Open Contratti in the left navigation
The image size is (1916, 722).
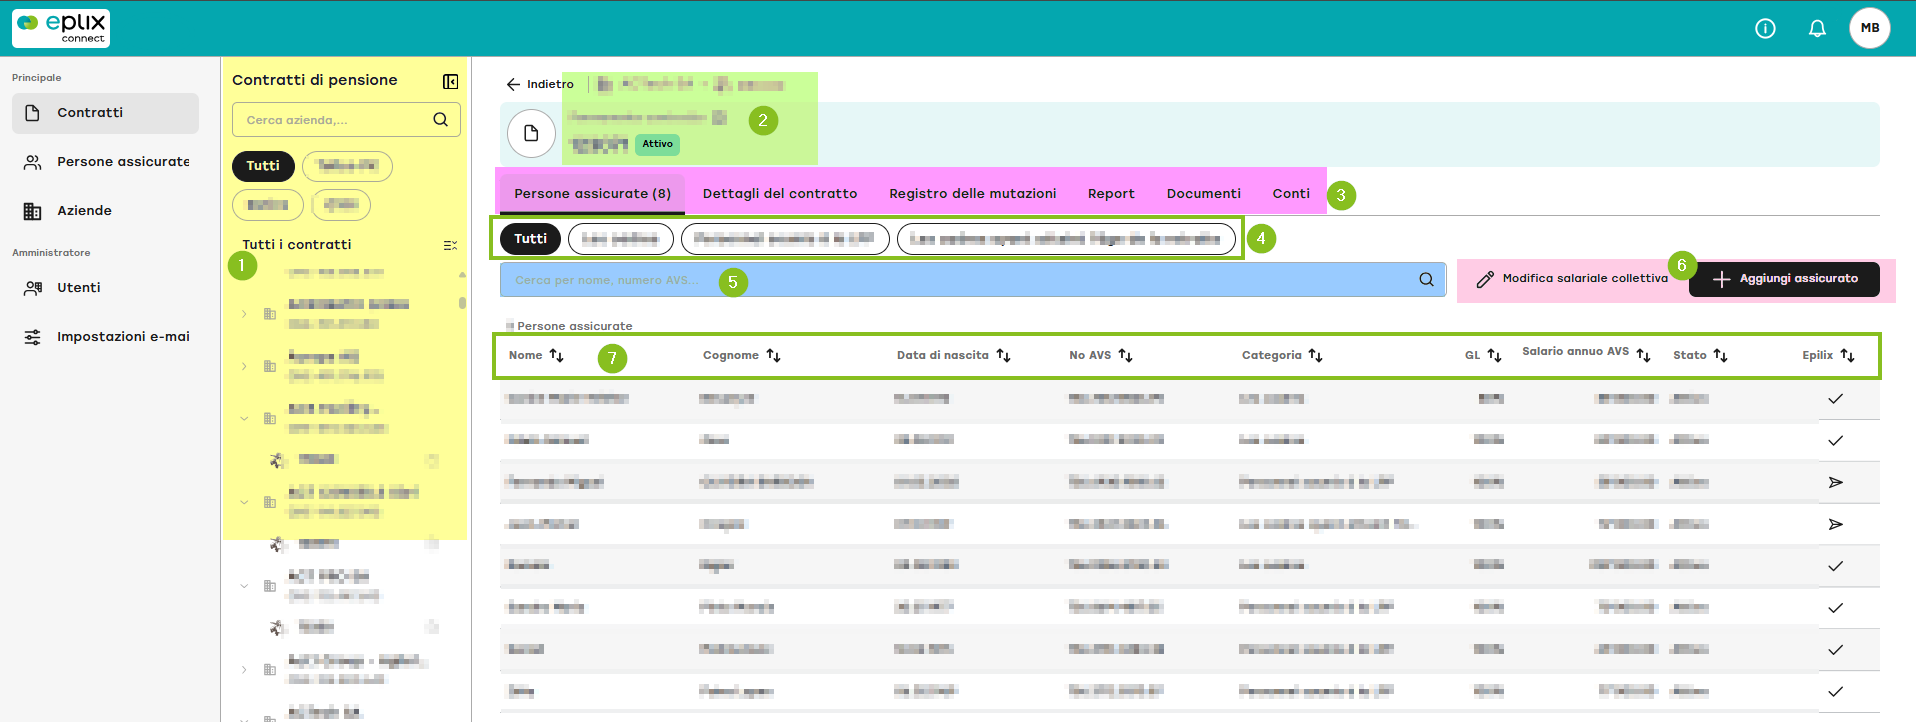(x=105, y=113)
